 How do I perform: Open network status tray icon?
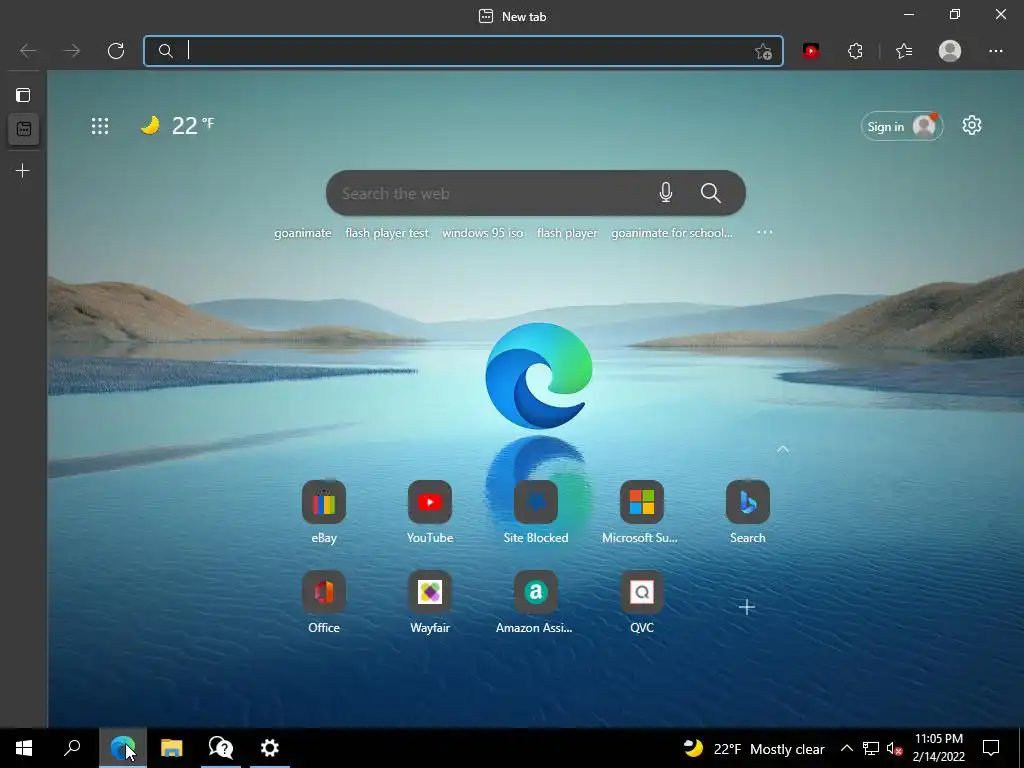coord(871,748)
